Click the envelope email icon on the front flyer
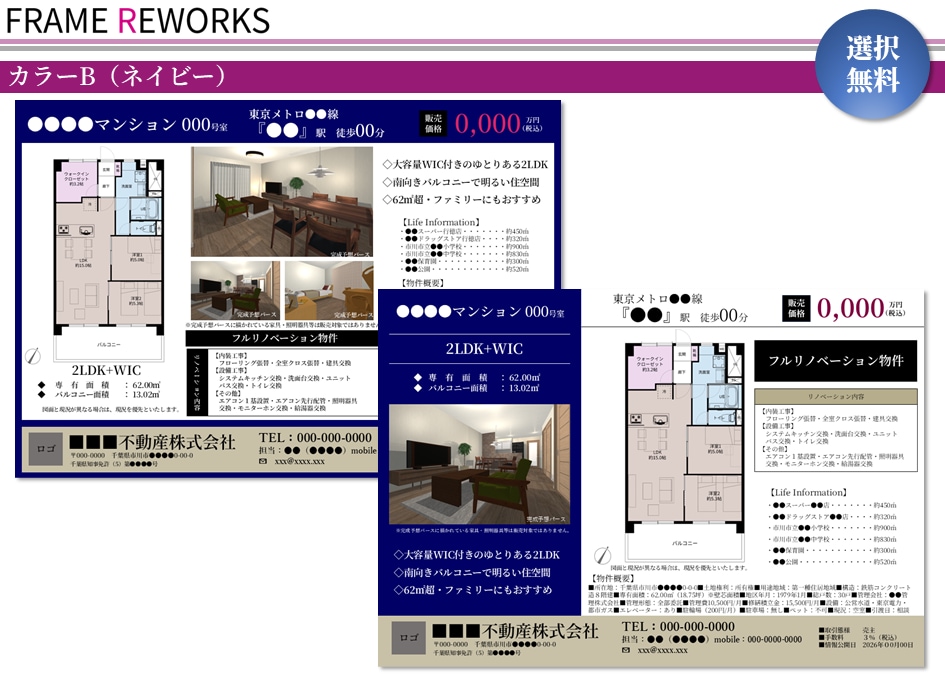Viewport: 945px width, 680px height. [x=626, y=650]
